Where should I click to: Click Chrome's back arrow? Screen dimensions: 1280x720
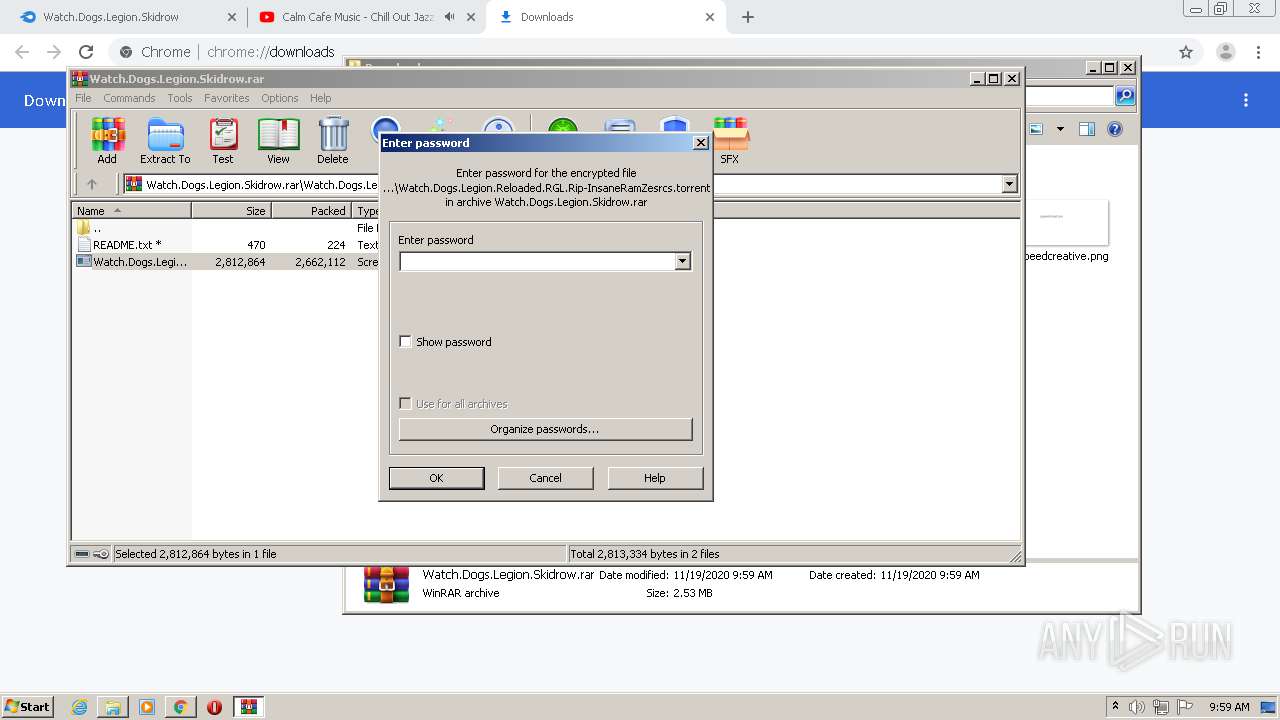[x=22, y=52]
